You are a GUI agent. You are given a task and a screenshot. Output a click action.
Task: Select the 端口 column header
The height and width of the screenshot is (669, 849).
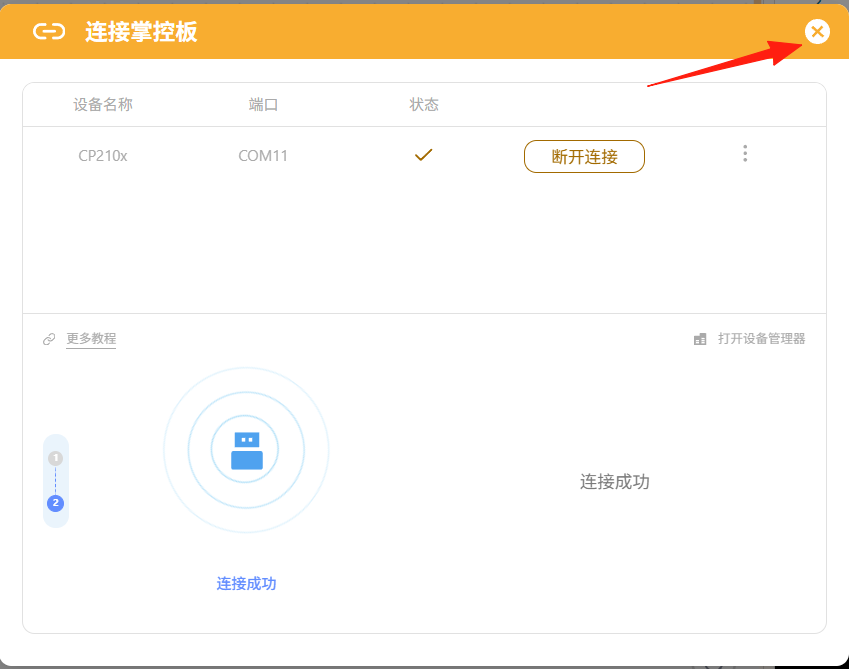point(263,104)
